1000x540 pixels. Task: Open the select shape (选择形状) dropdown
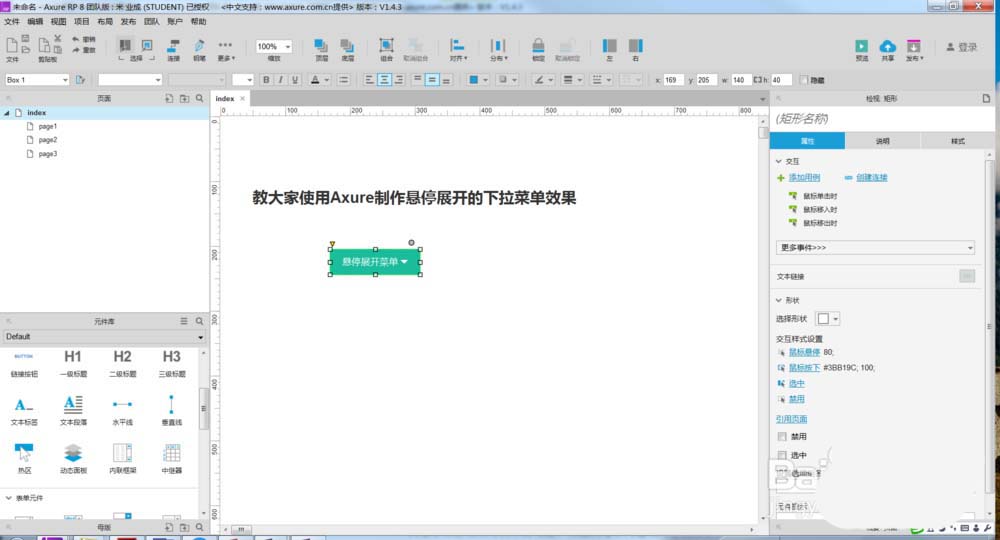coord(828,319)
